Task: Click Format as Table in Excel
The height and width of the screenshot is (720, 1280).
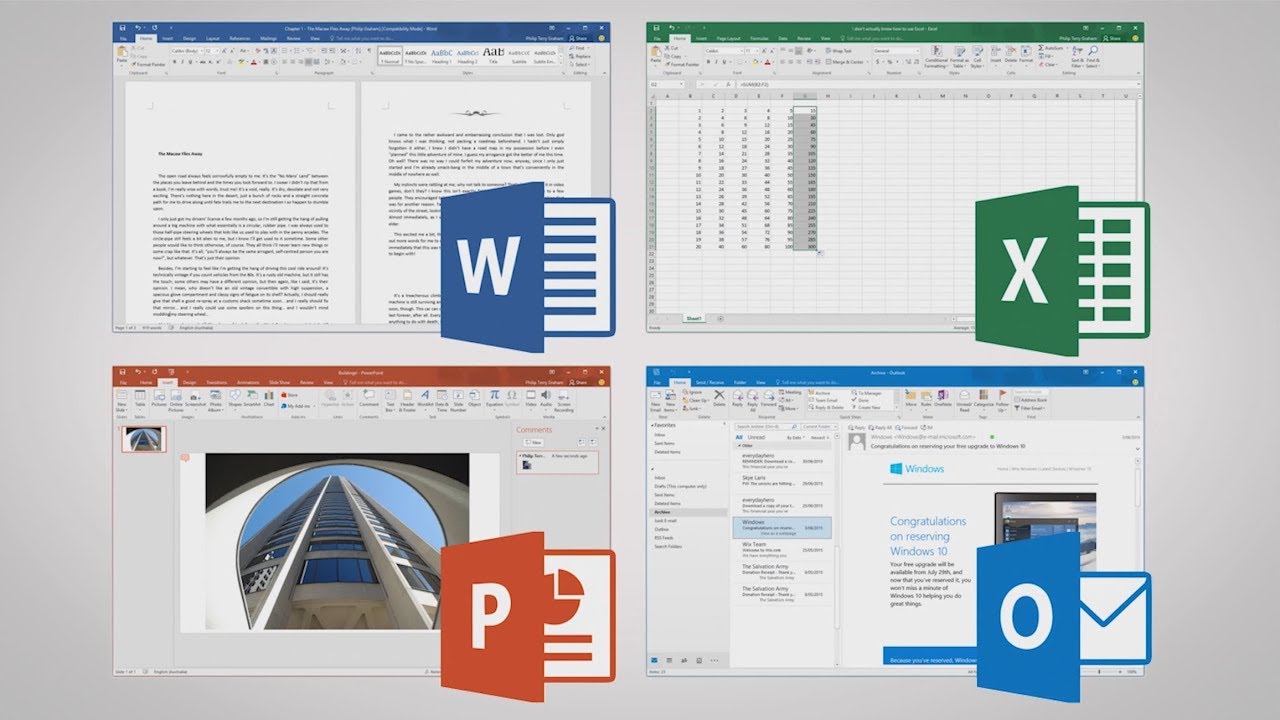Action: pos(959,58)
